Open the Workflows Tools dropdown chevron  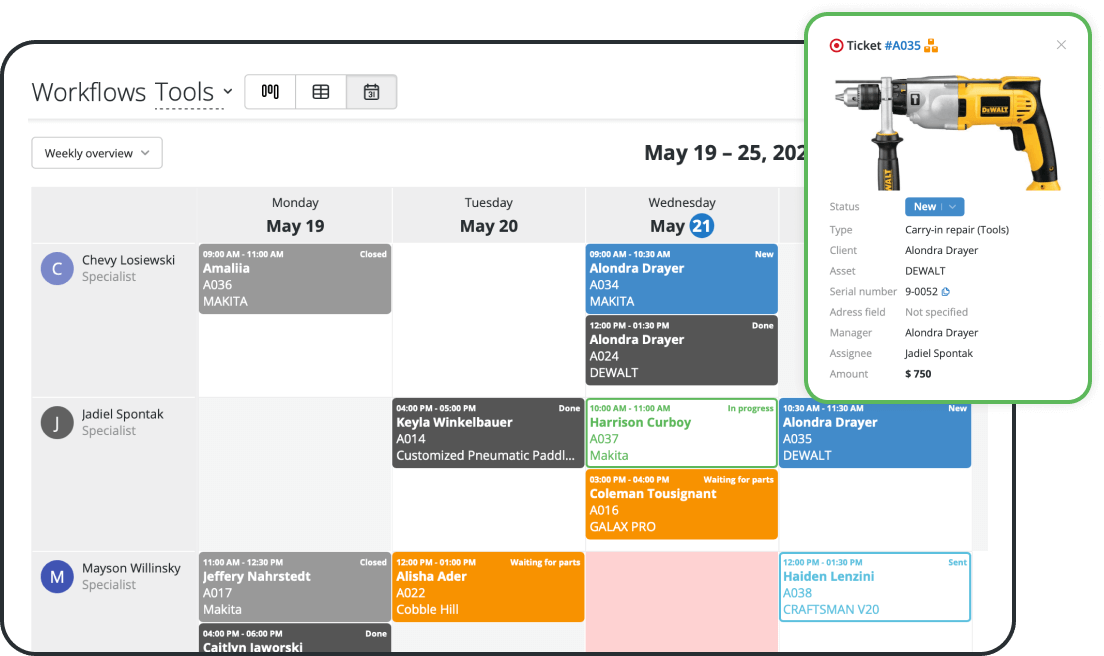coord(229,91)
